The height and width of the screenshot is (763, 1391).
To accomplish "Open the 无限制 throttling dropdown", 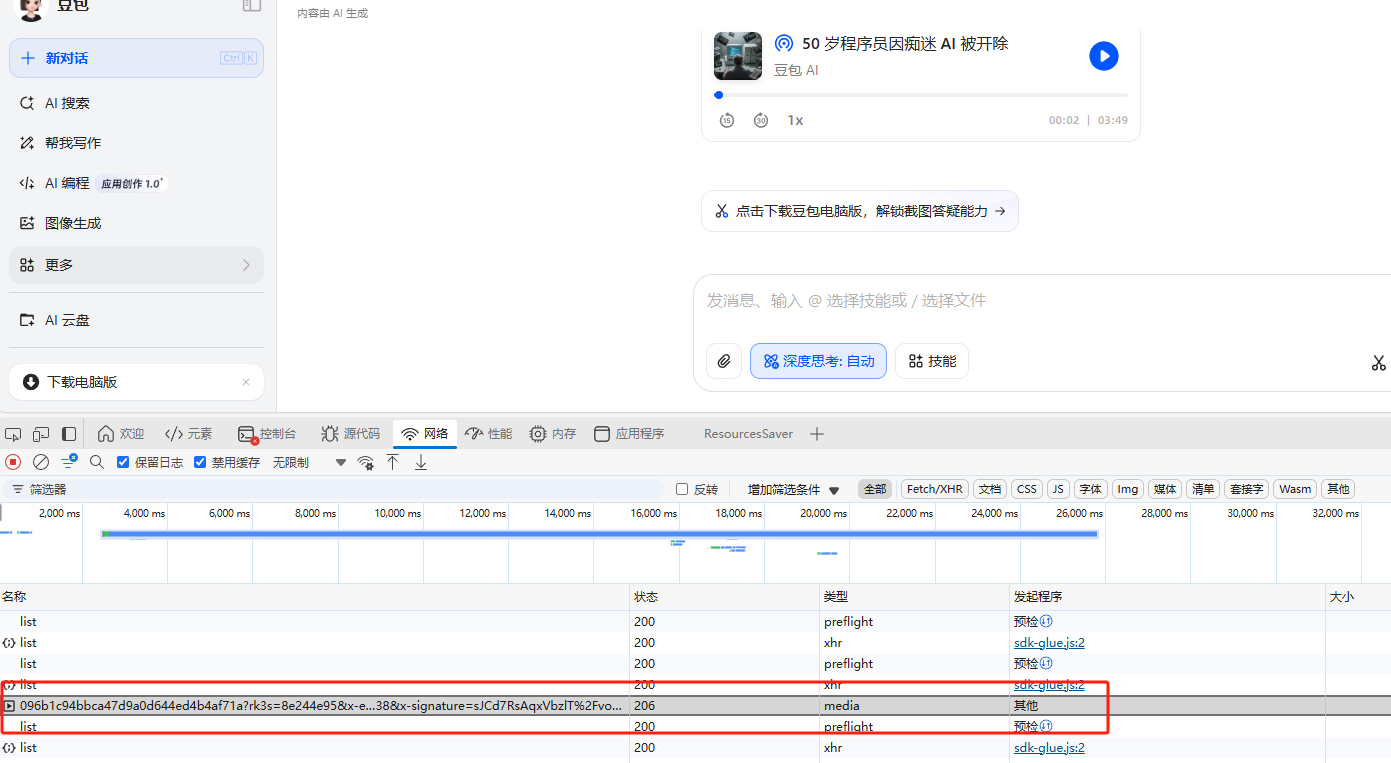I will [309, 462].
